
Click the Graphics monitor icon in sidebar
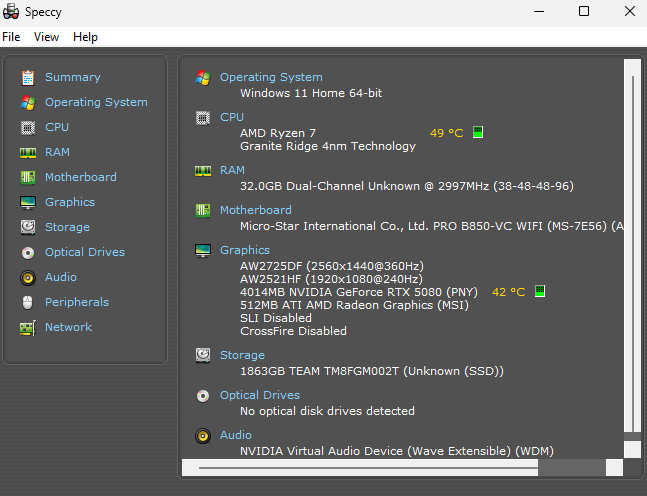[28, 203]
